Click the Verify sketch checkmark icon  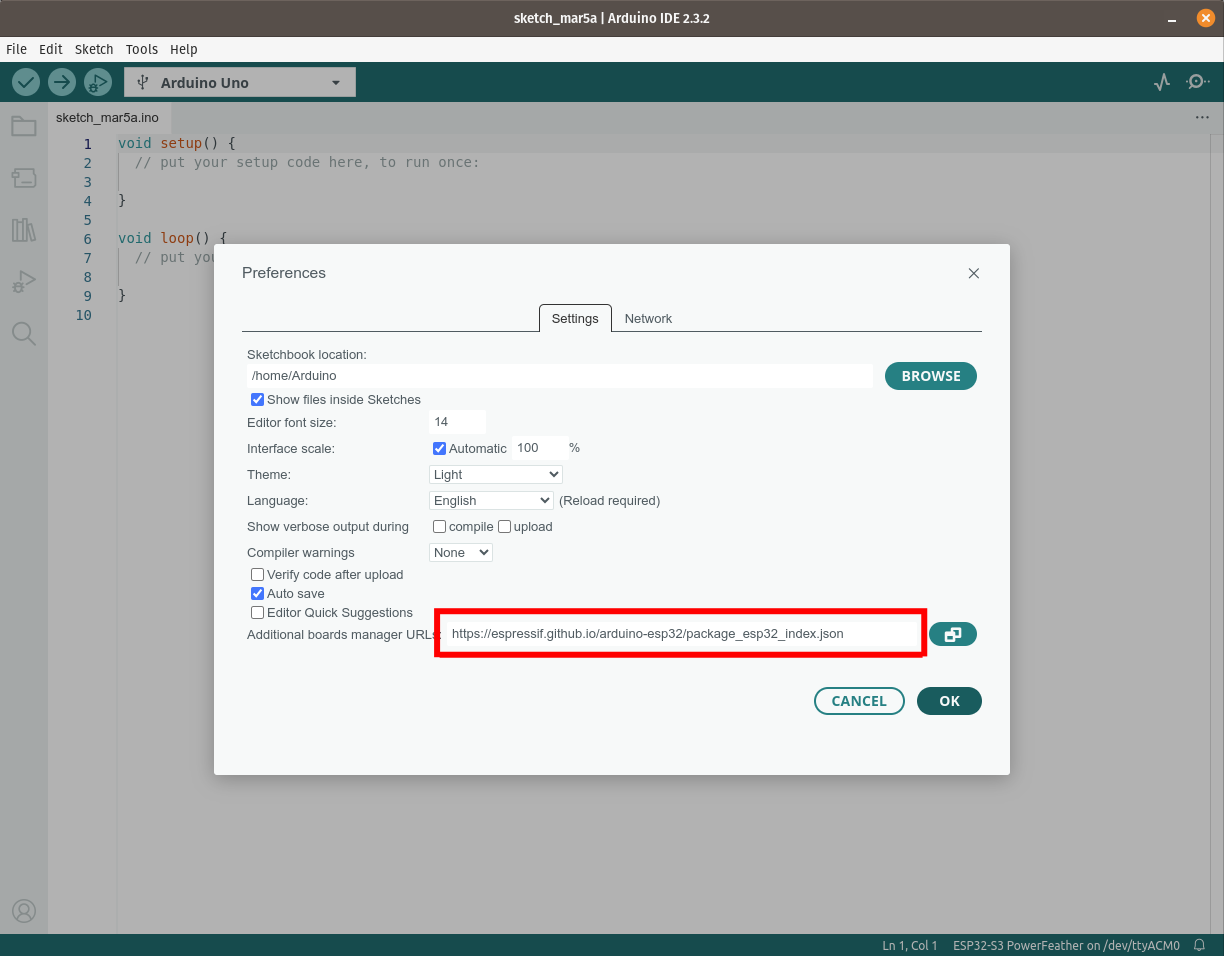(x=26, y=82)
